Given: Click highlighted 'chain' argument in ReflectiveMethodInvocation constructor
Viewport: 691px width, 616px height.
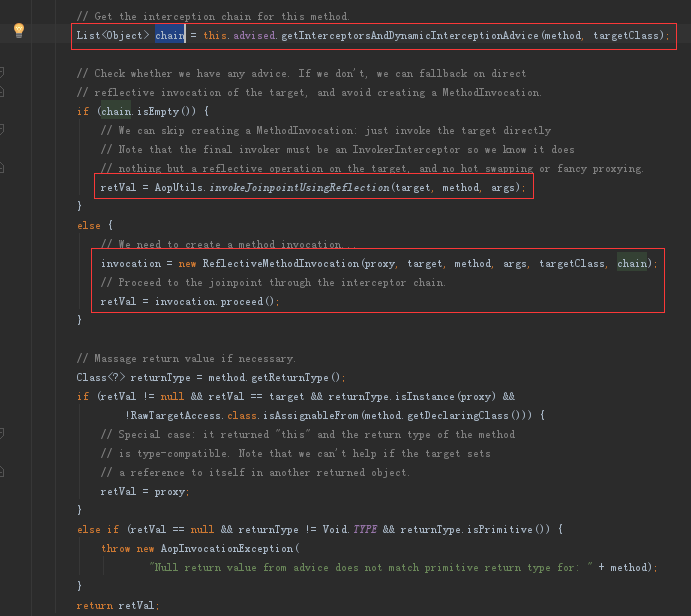Looking at the screenshot, I should 632,263.
